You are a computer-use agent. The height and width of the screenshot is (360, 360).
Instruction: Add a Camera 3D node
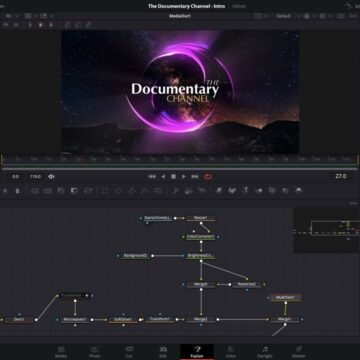pos(272,190)
